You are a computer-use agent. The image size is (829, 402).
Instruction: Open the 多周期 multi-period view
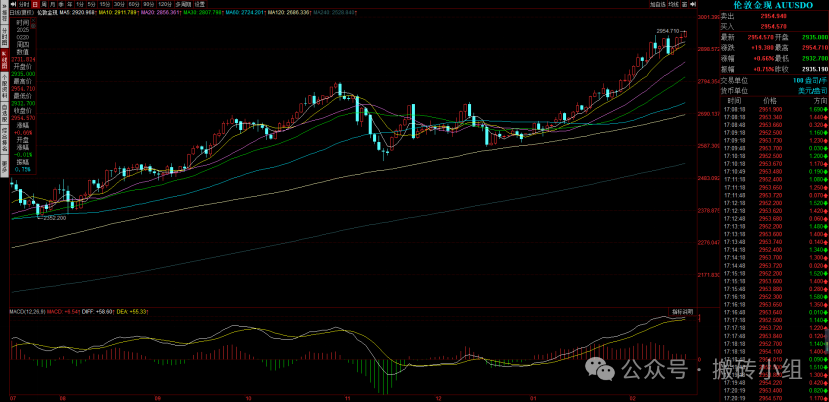[x=184, y=4]
